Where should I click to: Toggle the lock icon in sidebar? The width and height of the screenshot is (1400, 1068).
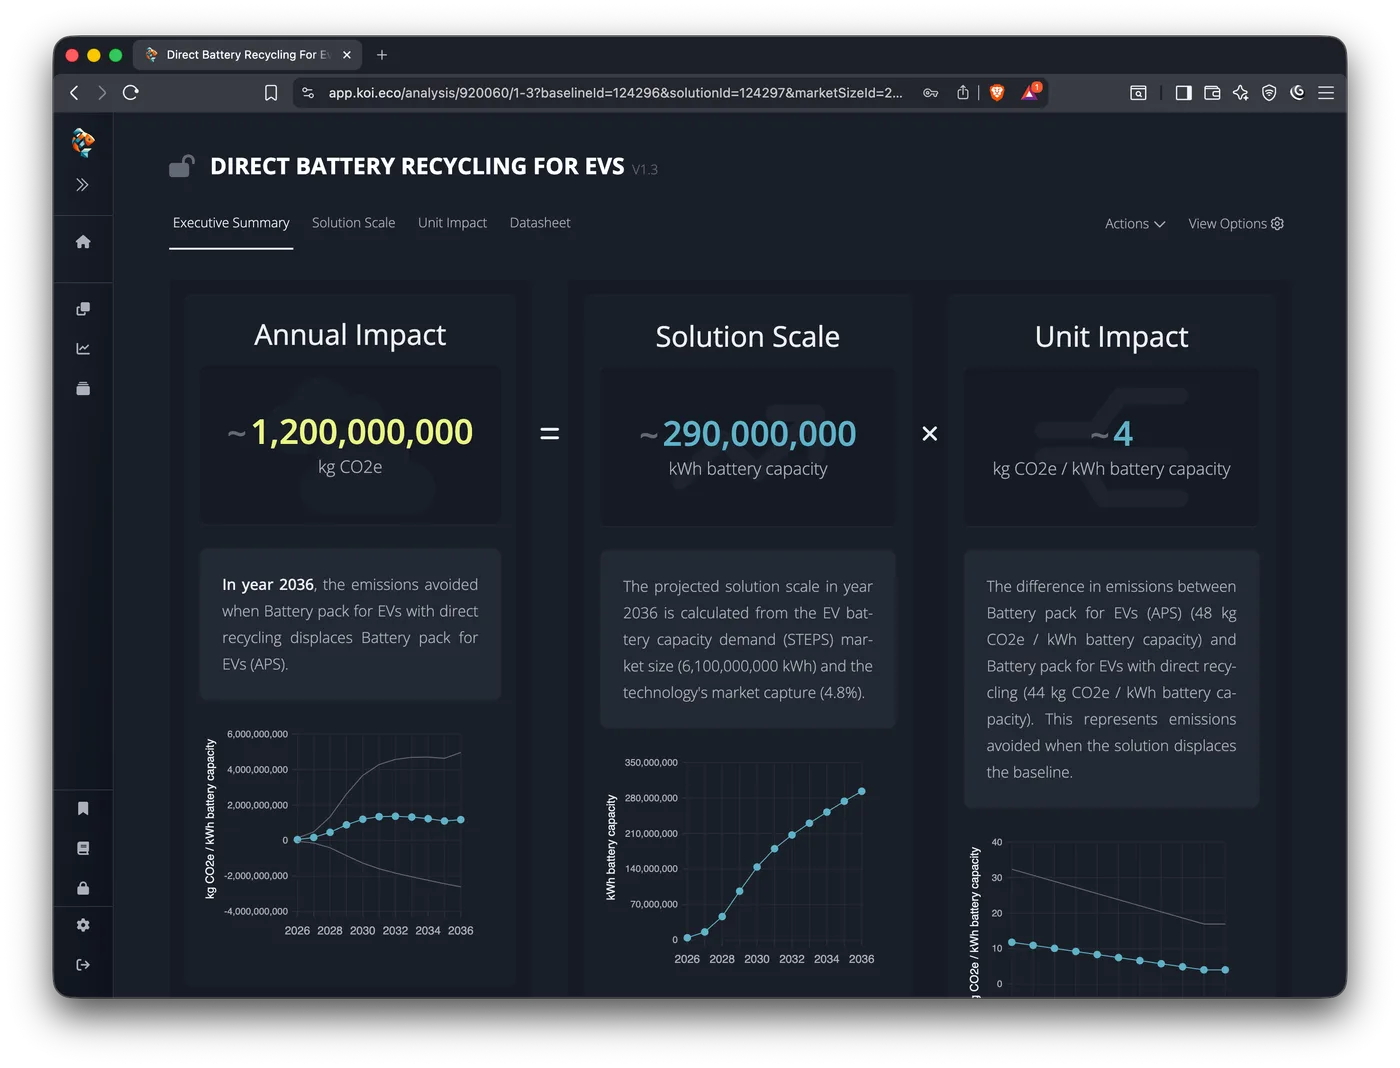[x=84, y=888]
